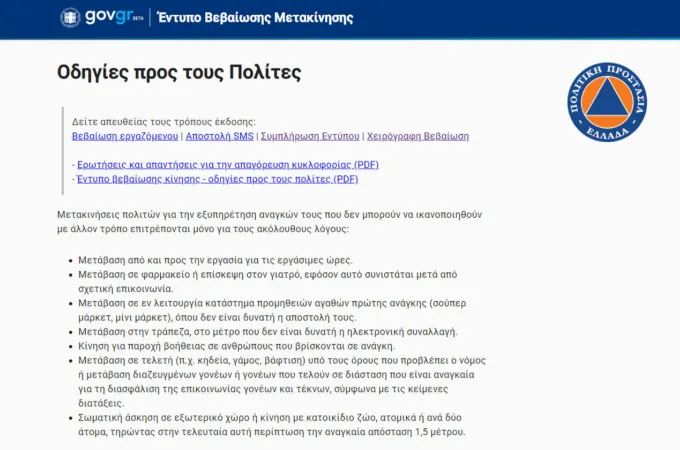Click bullet about κατάστημα προμηθειών αγαθών

[x=272, y=310]
